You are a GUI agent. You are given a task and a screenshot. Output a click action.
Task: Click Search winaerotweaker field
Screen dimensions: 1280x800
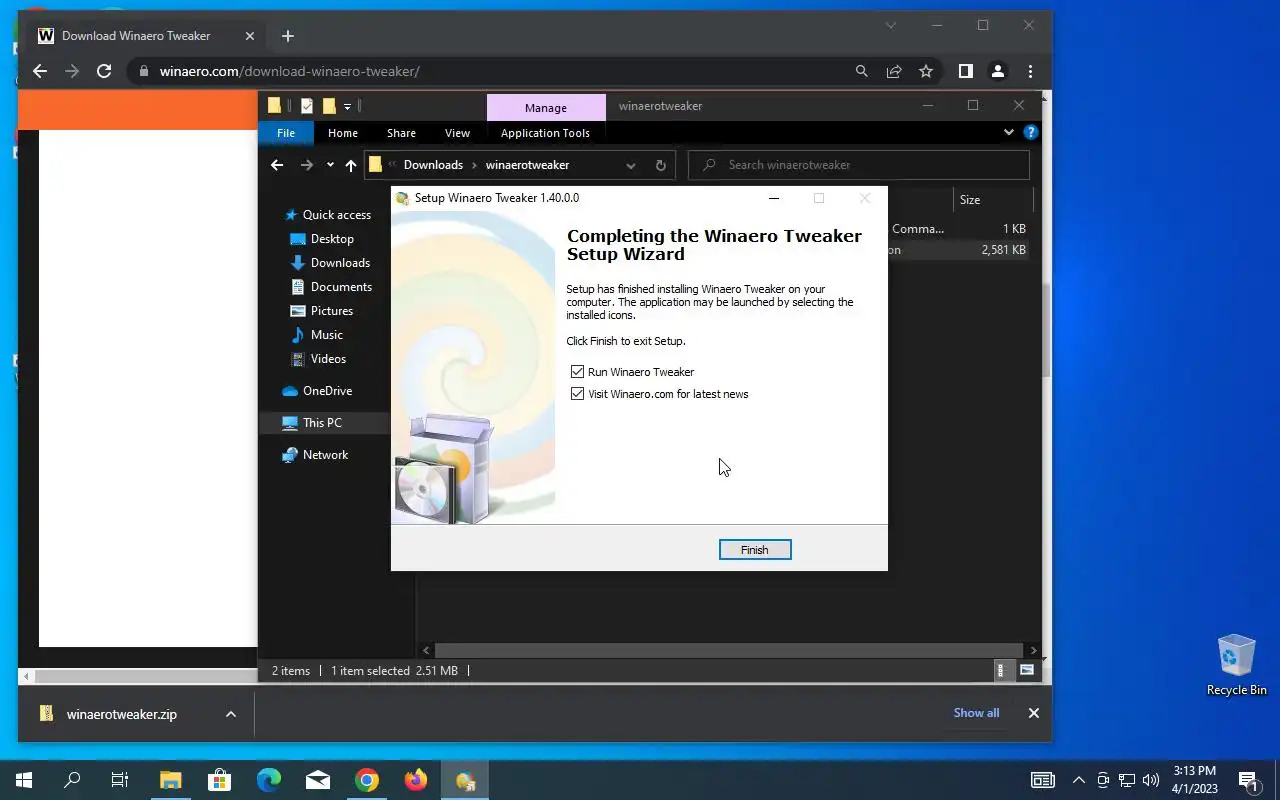tap(859, 165)
